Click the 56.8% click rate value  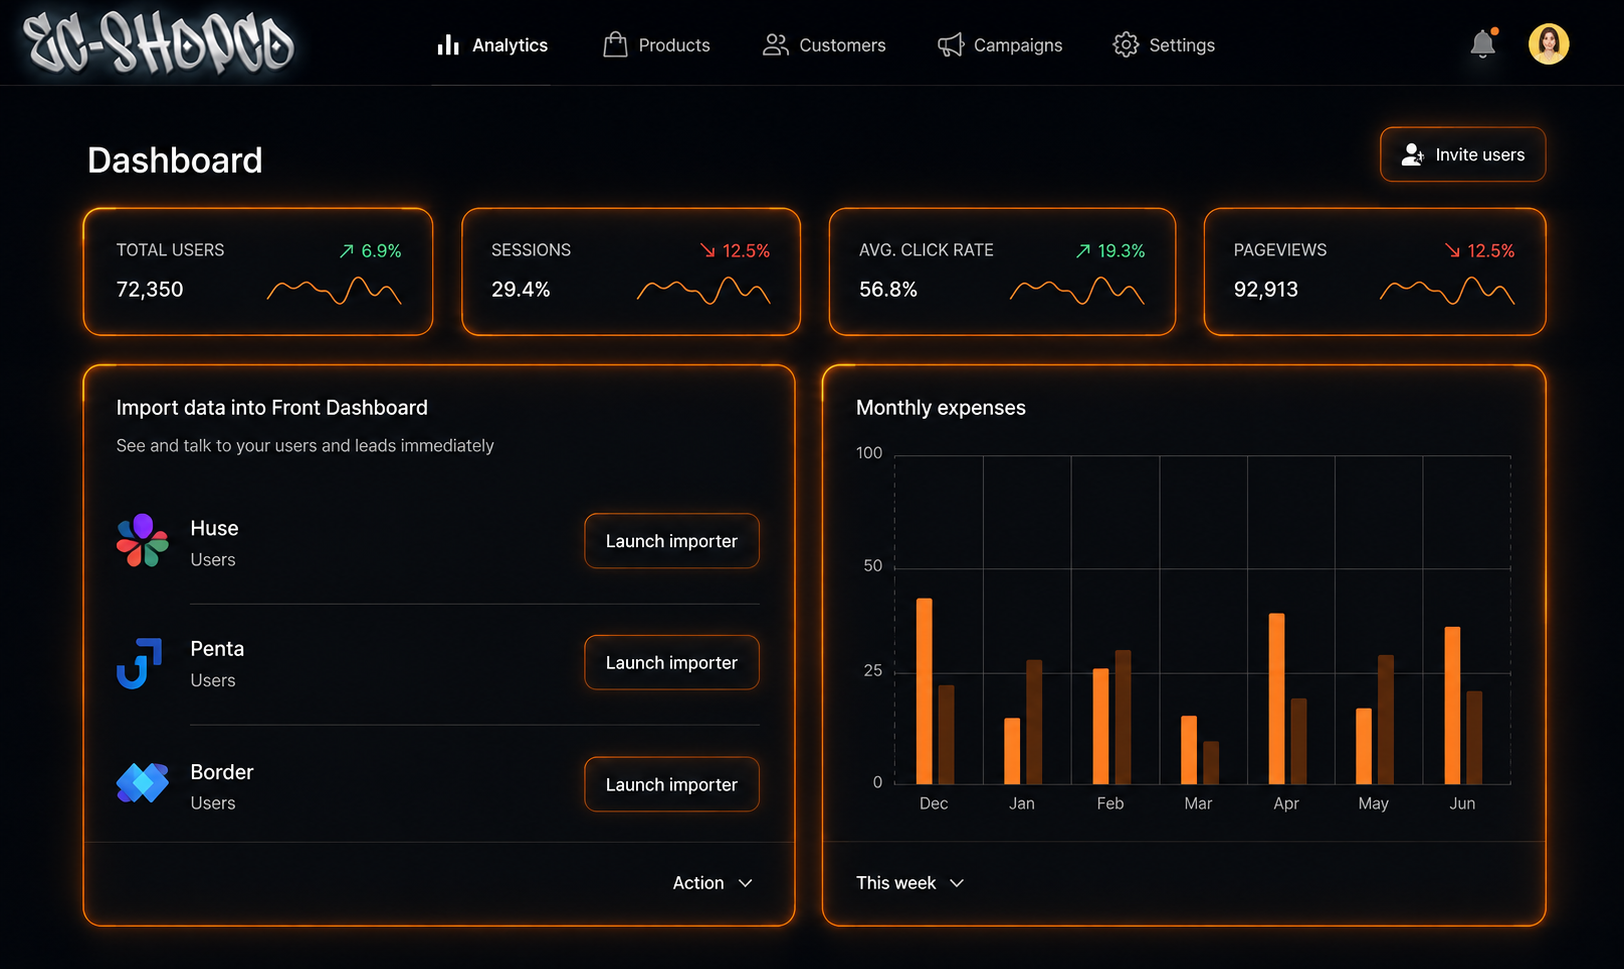point(888,289)
